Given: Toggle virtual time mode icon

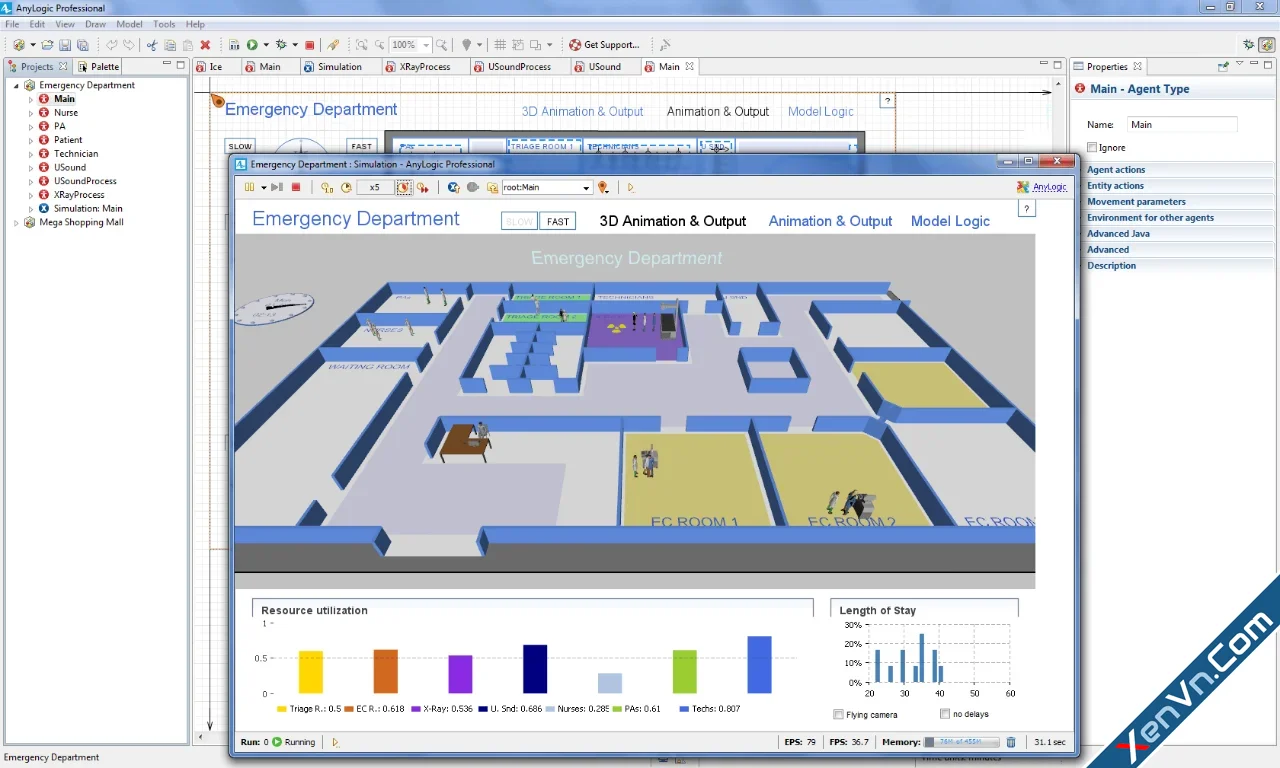Looking at the screenshot, I should click(x=403, y=187).
